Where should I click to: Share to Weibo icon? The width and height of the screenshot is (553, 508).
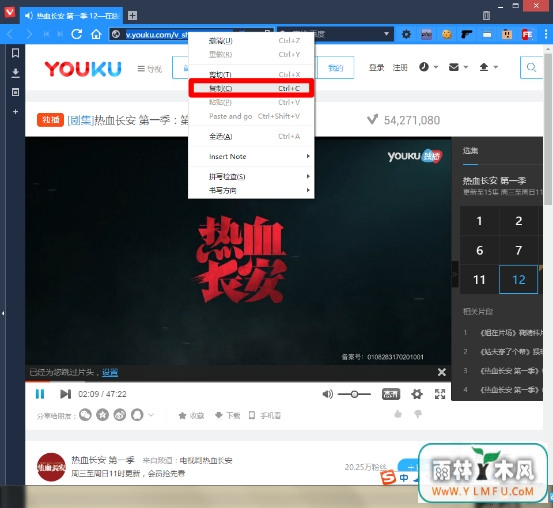tap(120, 415)
